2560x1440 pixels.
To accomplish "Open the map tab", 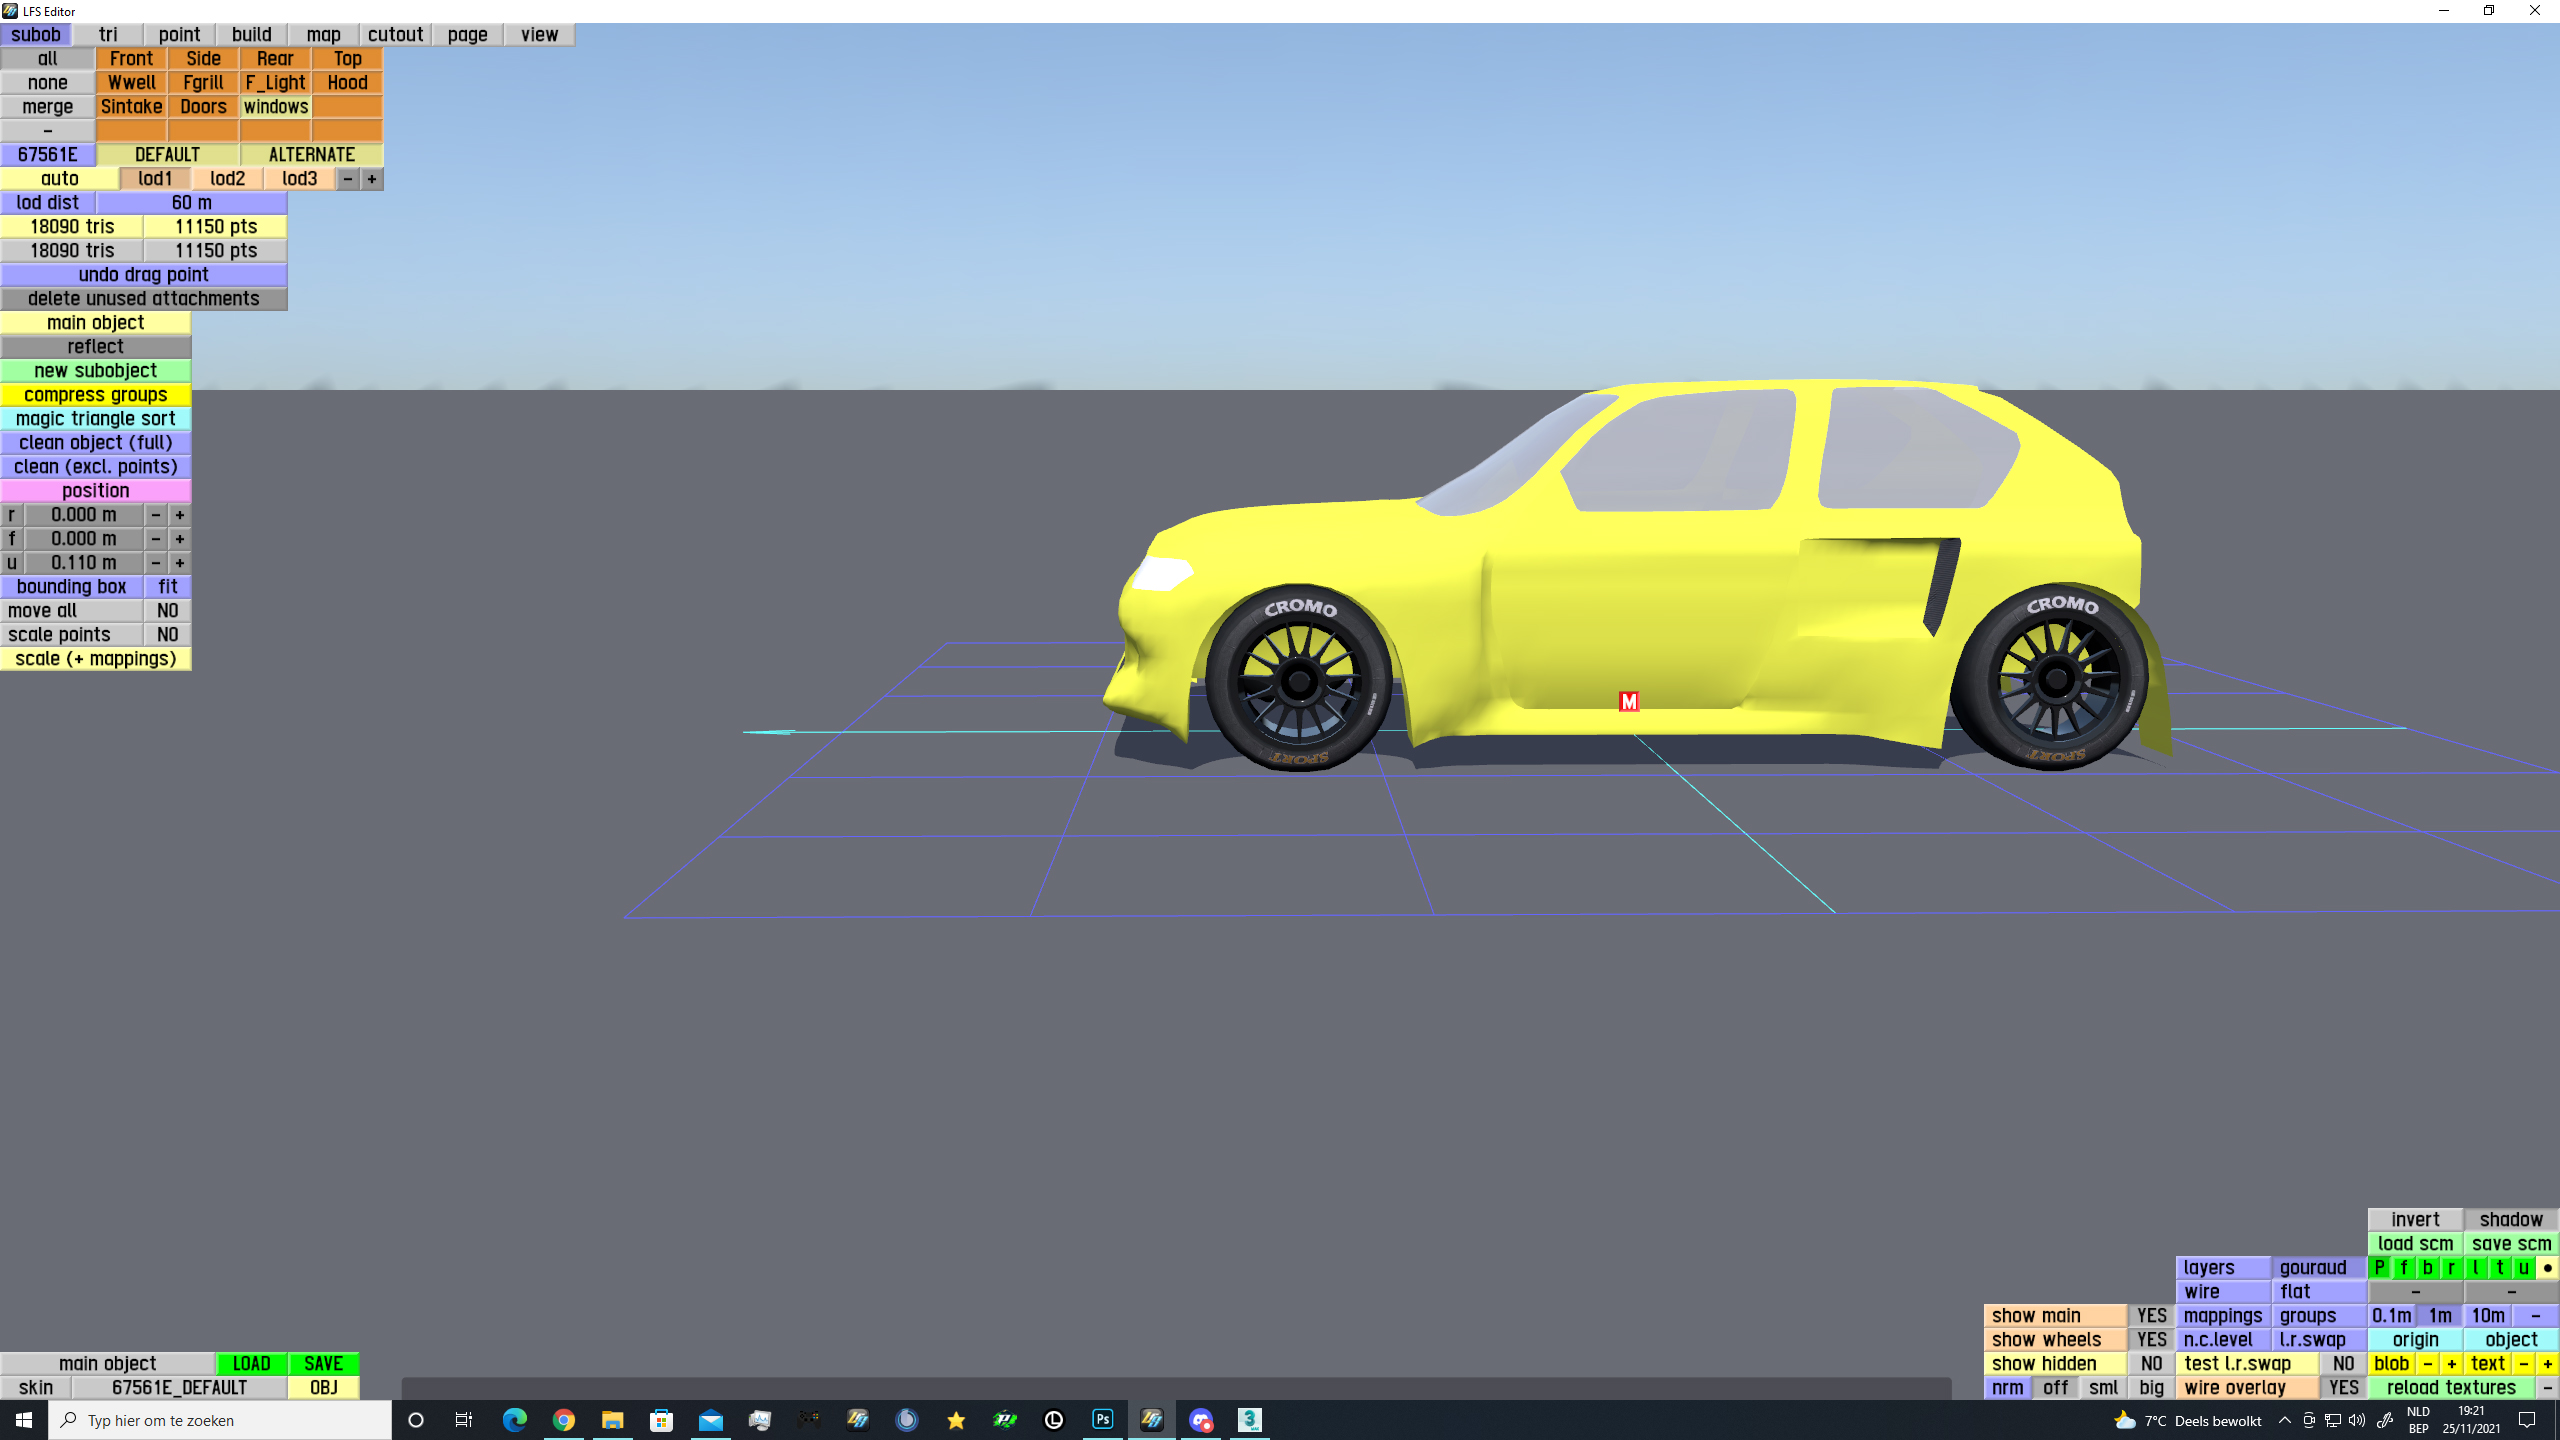I will click(x=323, y=35).
